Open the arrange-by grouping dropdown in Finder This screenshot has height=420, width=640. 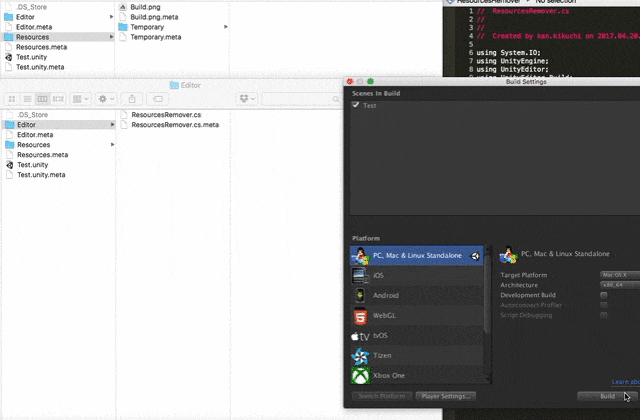tap(80, 99)
